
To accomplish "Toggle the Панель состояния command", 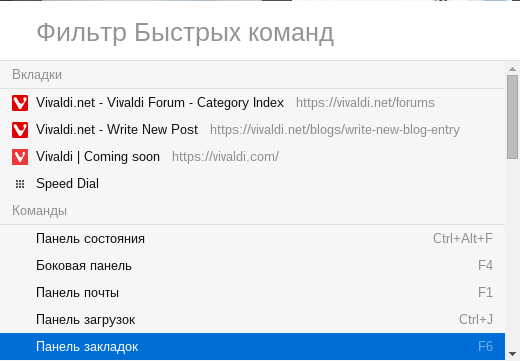I will tap(252, 239).
